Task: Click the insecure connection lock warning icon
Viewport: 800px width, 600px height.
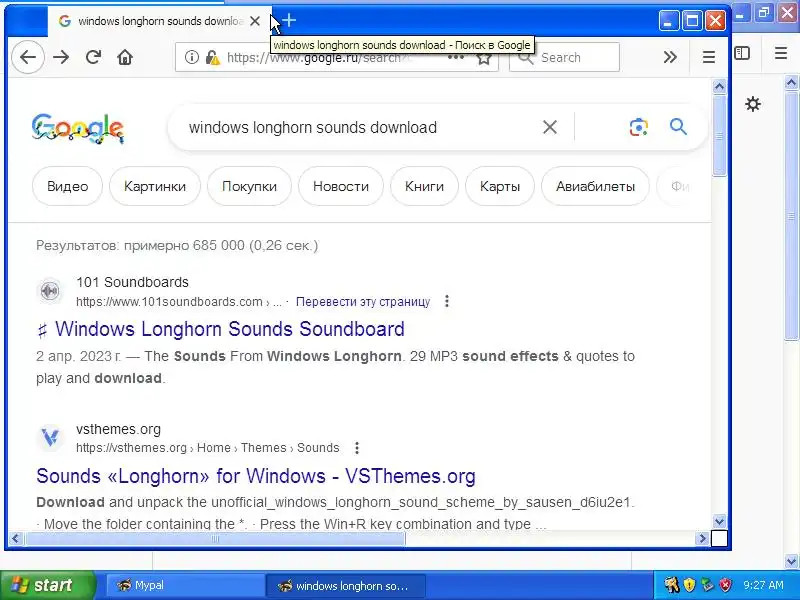Action: click(x=212, y=58)
